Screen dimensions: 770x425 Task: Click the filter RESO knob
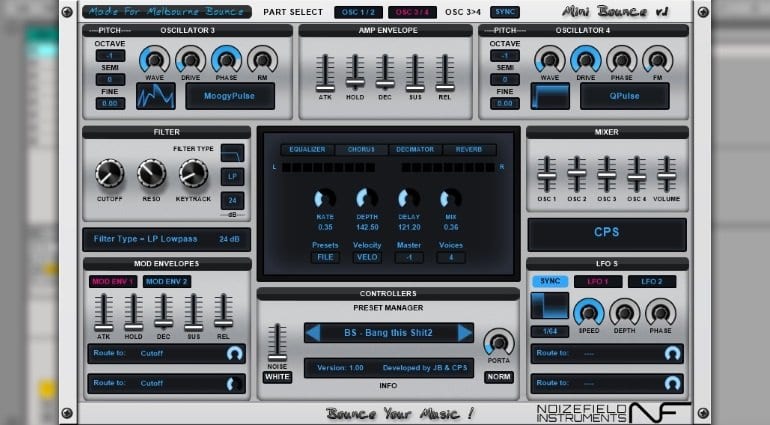tap(151, 173)
